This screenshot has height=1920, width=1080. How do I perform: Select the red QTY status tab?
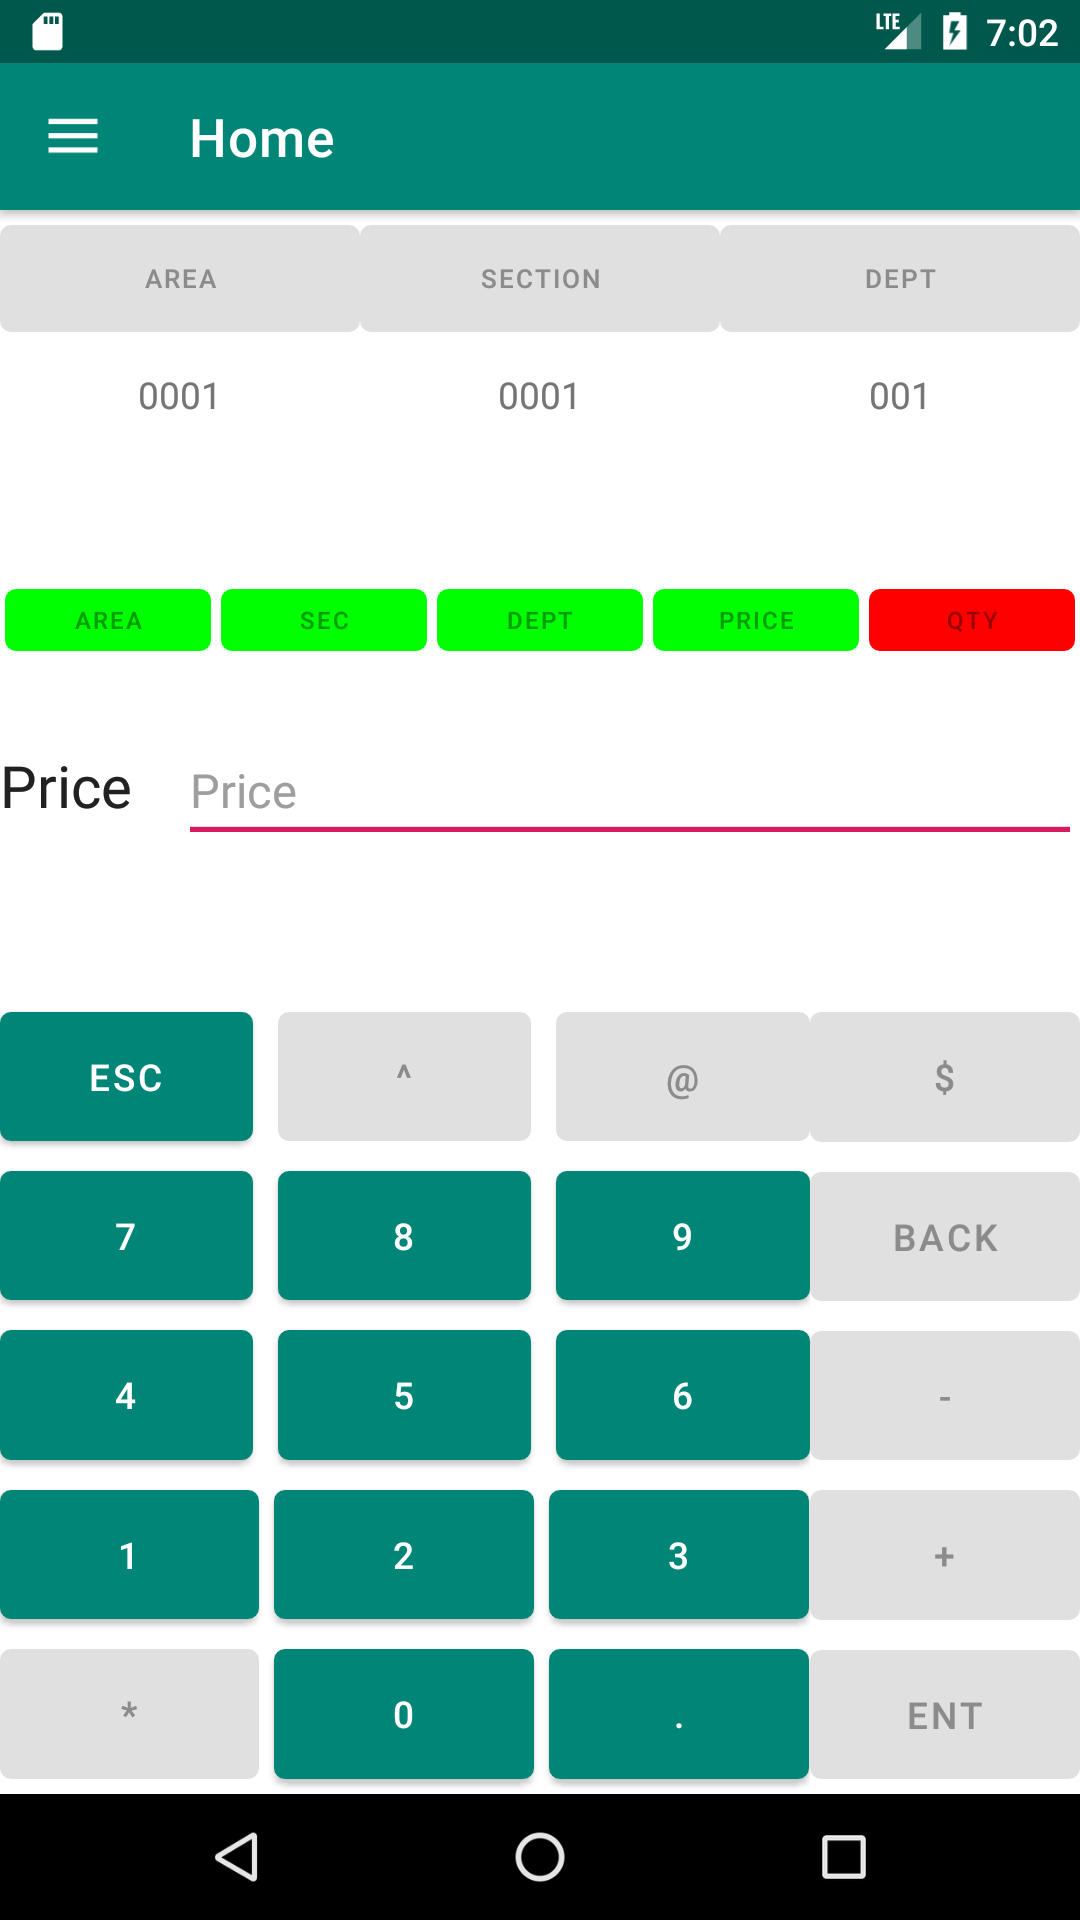[x=972, y=620]
